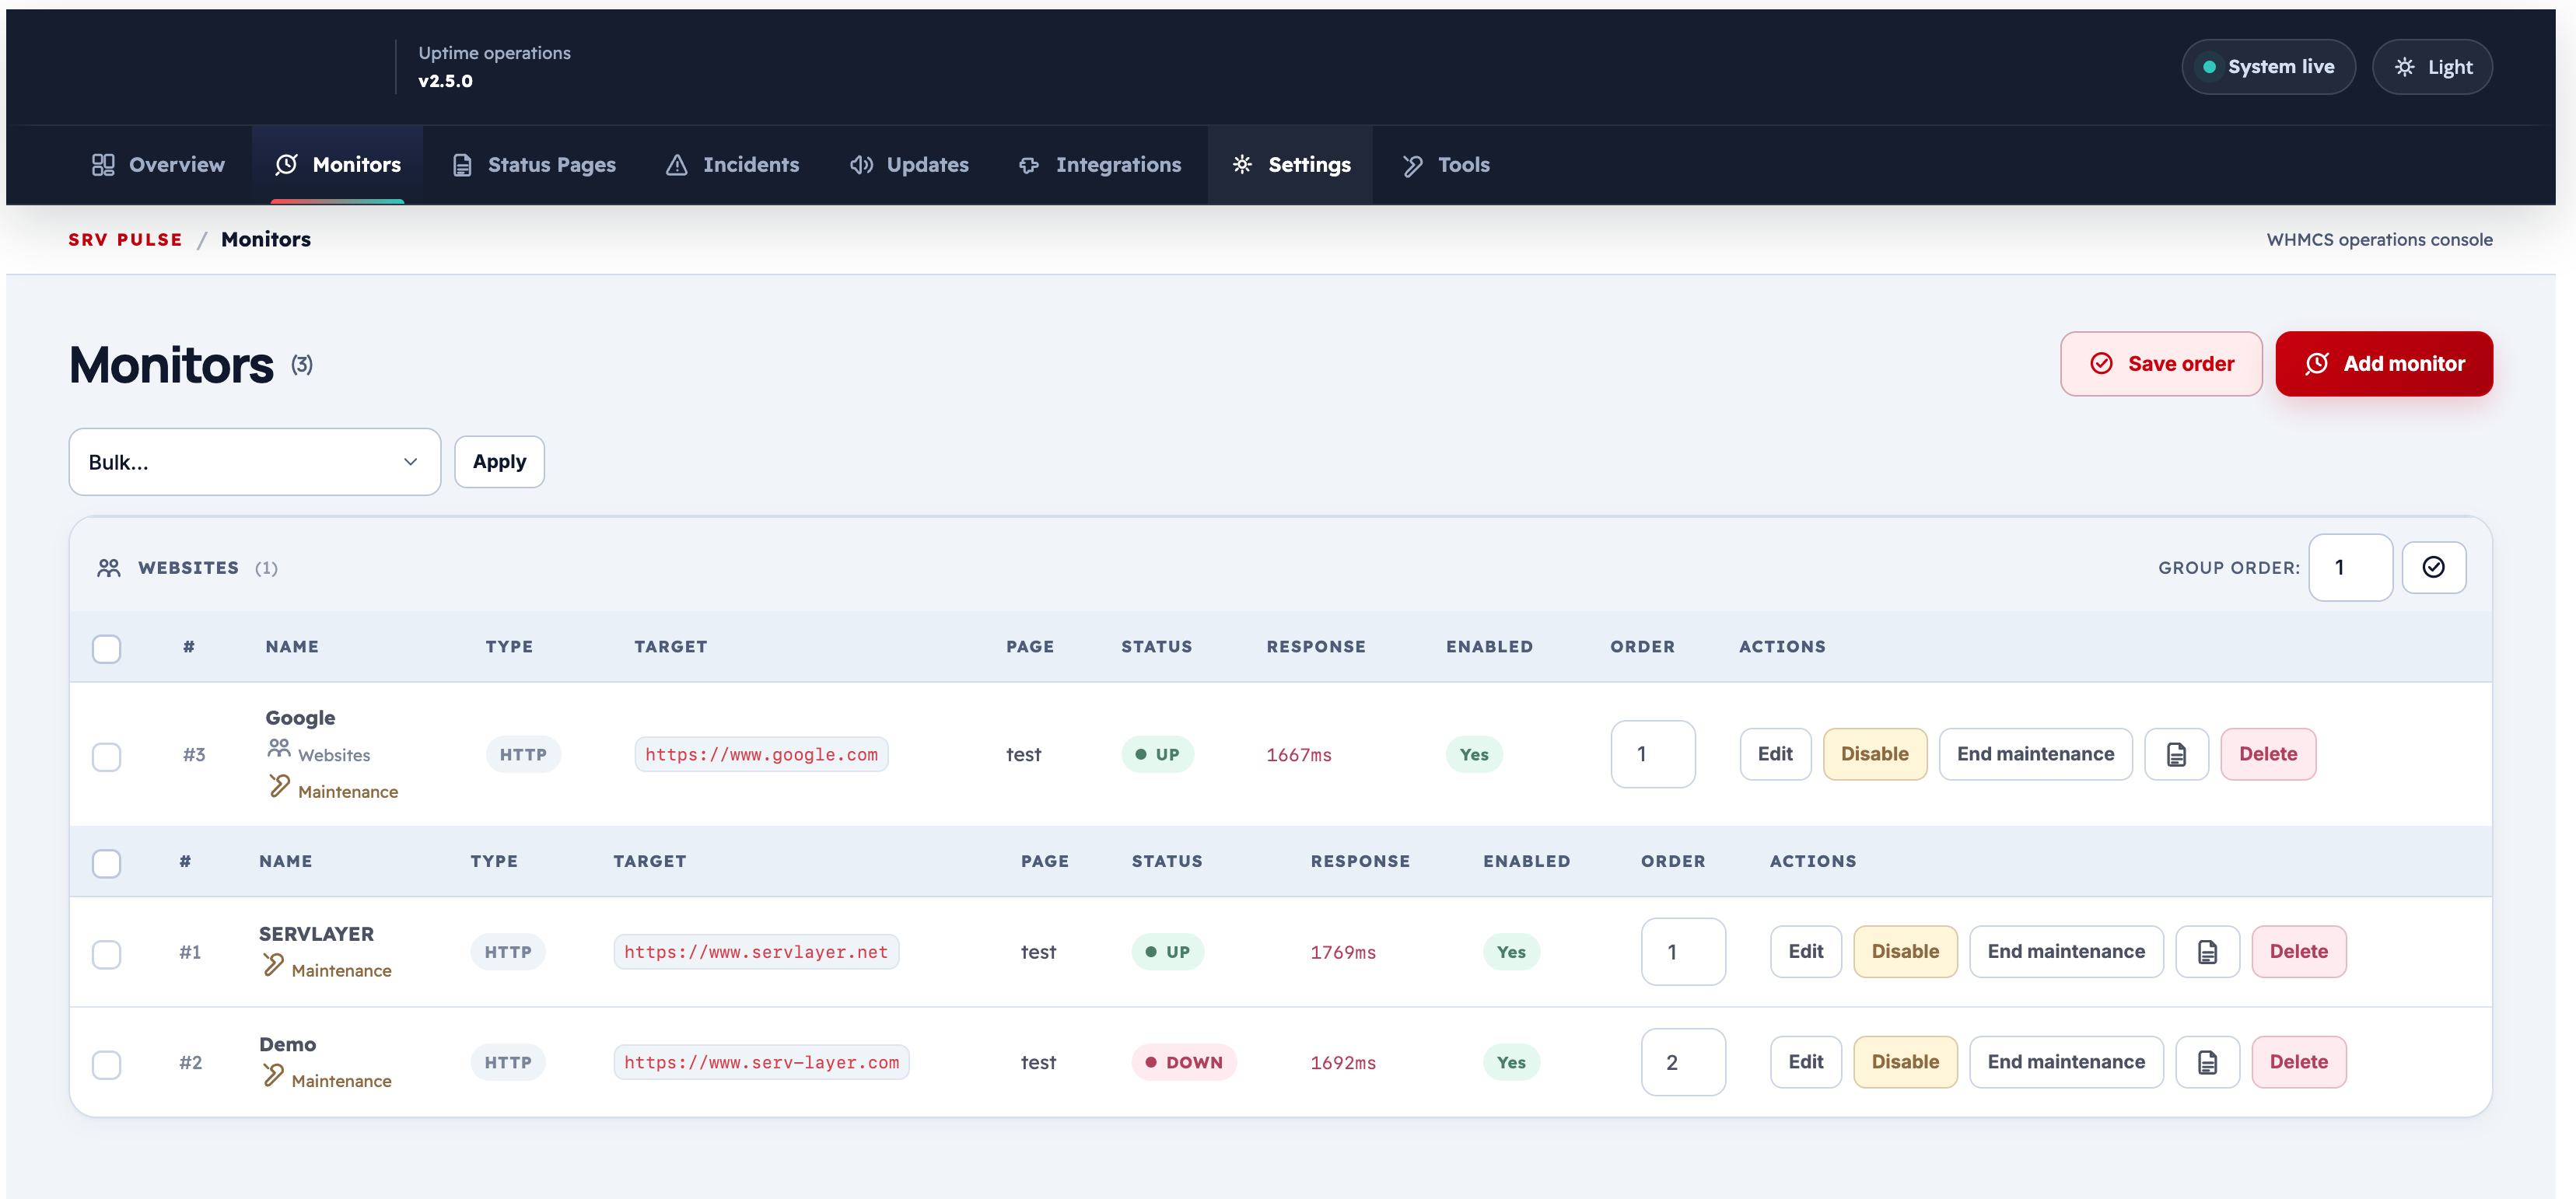Open the Bulk actions dropdown
This screenshot has width=2576, height=1199.
[x=254, y=462]
